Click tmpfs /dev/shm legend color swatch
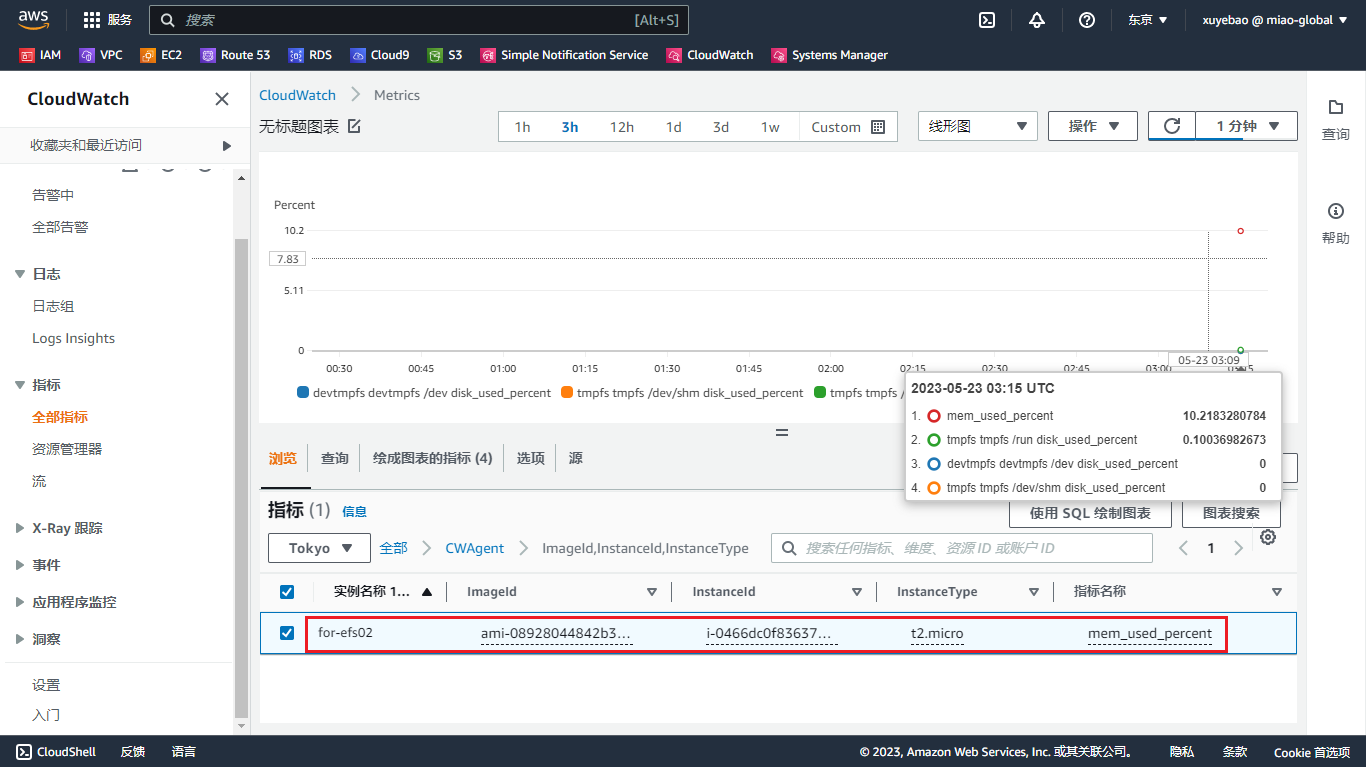Image resolution: width=1366 pixels, height=767 pixels. pos(567,393)
